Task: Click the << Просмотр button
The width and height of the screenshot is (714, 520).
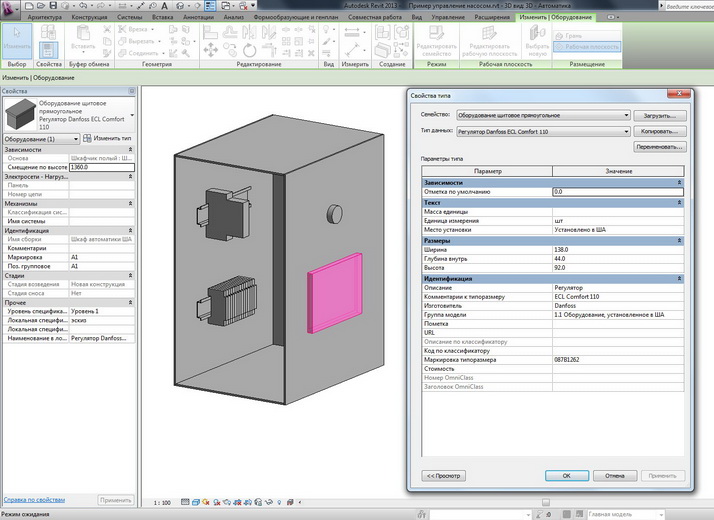Action: pyautogui.click(x=444, y=476)
